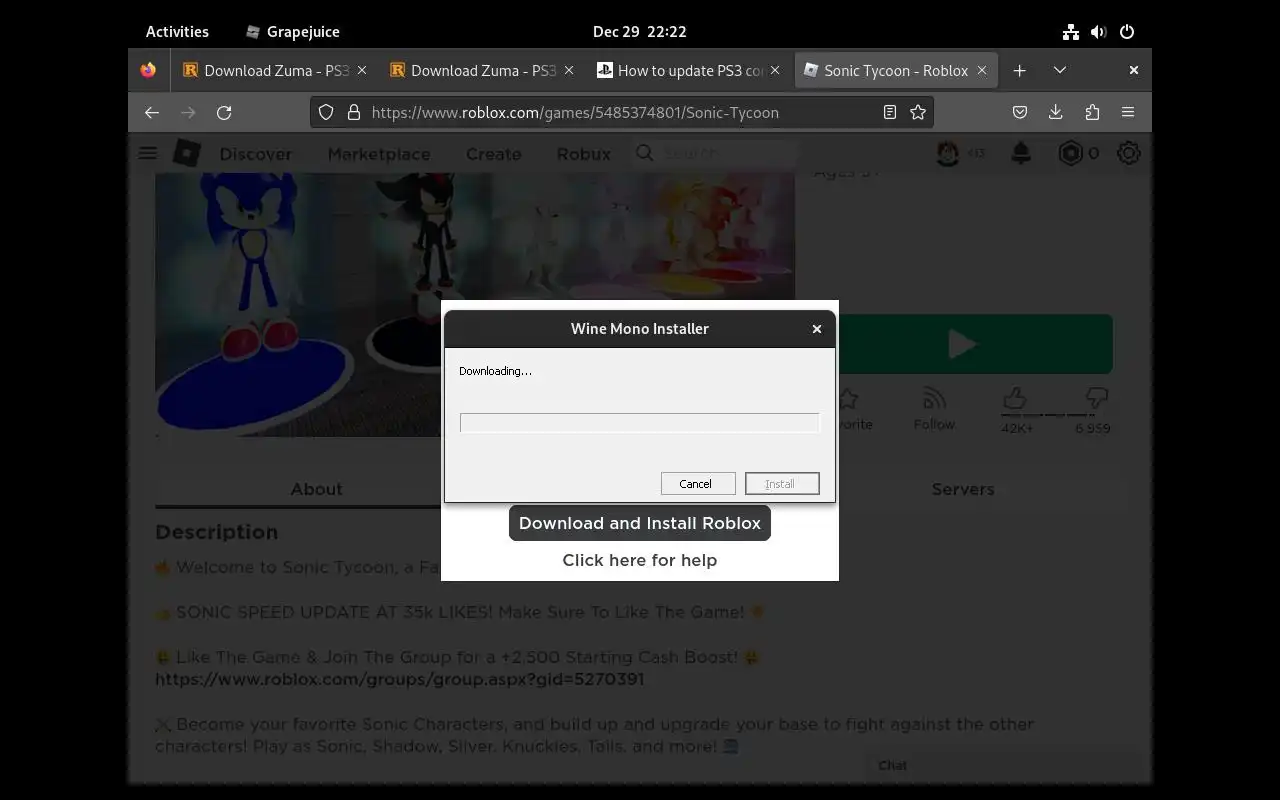Open the Pocket save icon
Image resolution: width=1280 pixels, height=800 pixels.
point(1020,113)
